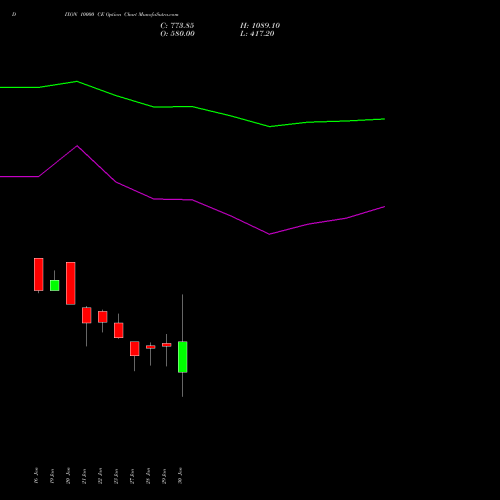Click the "D" label at top left

pyautogui.click(x=14, y=15)
